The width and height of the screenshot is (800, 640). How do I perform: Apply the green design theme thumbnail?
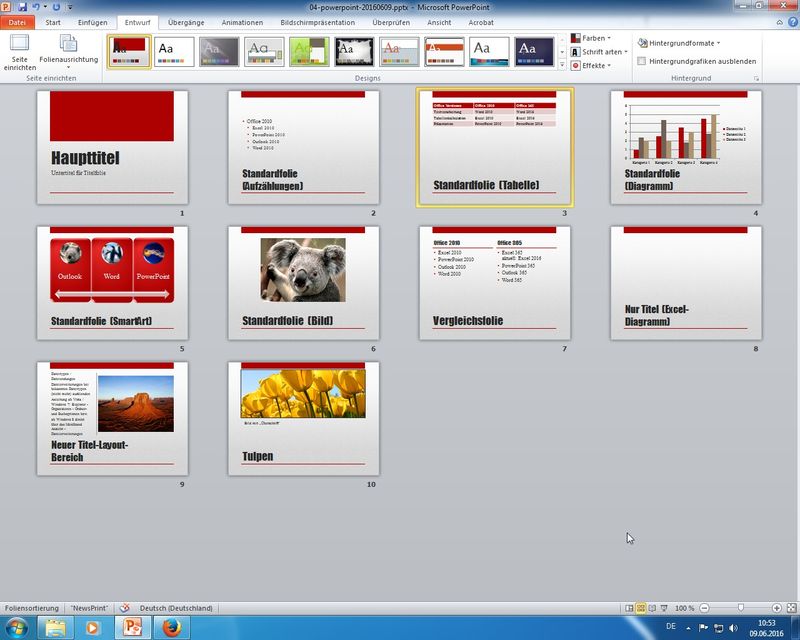pyautogui.click(x=309, y=51)
